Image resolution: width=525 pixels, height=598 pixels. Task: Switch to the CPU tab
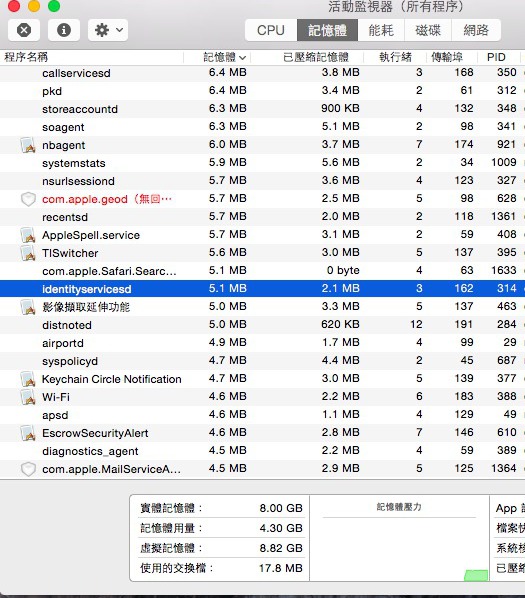(x=271, y=30)
